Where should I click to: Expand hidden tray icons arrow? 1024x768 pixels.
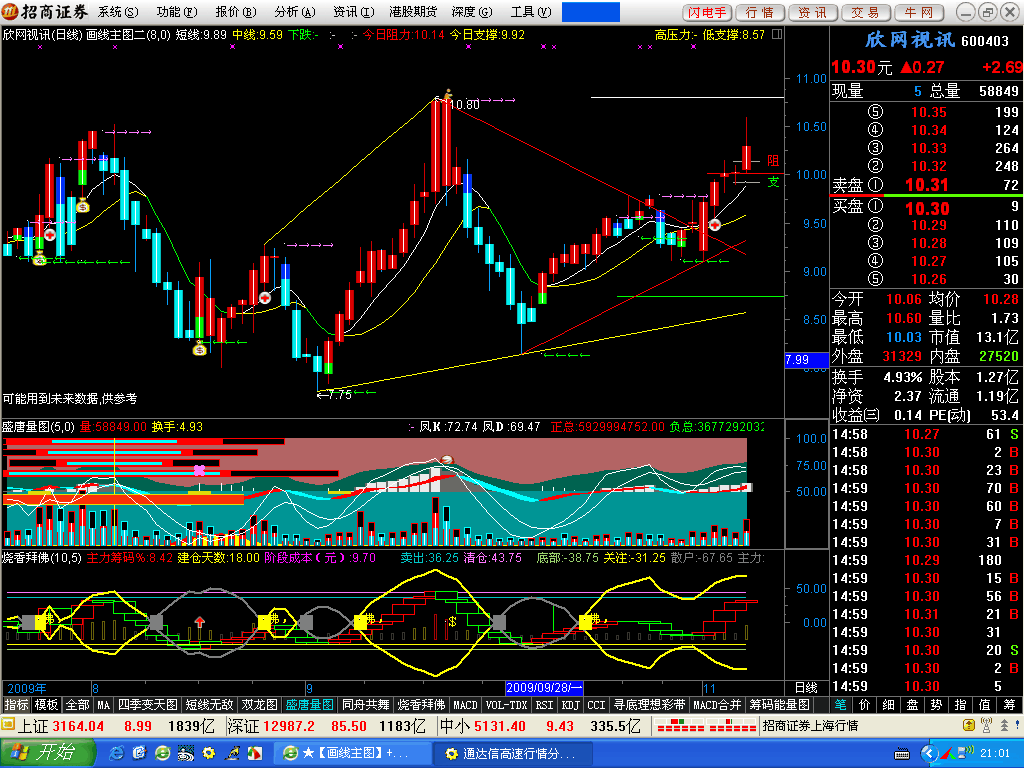[929, 754]
